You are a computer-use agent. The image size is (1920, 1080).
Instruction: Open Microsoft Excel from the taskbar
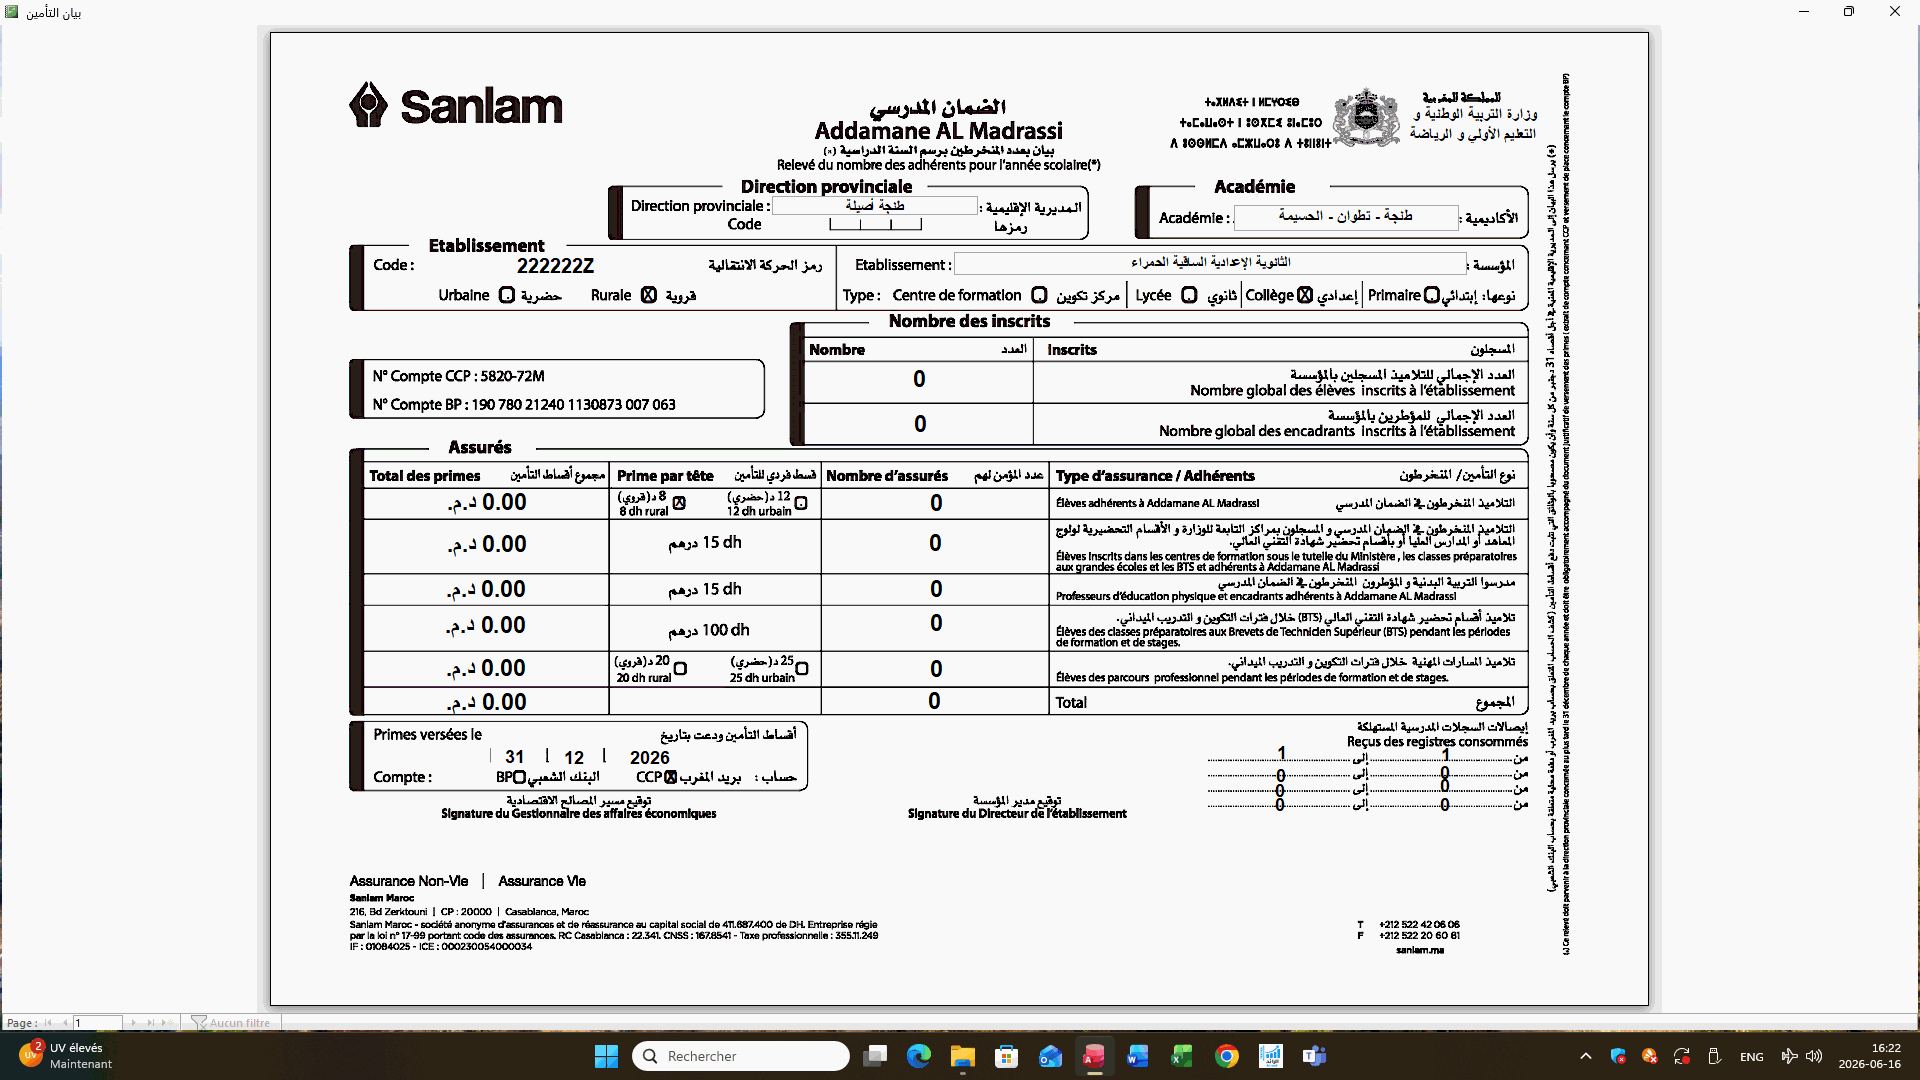1182,1056
